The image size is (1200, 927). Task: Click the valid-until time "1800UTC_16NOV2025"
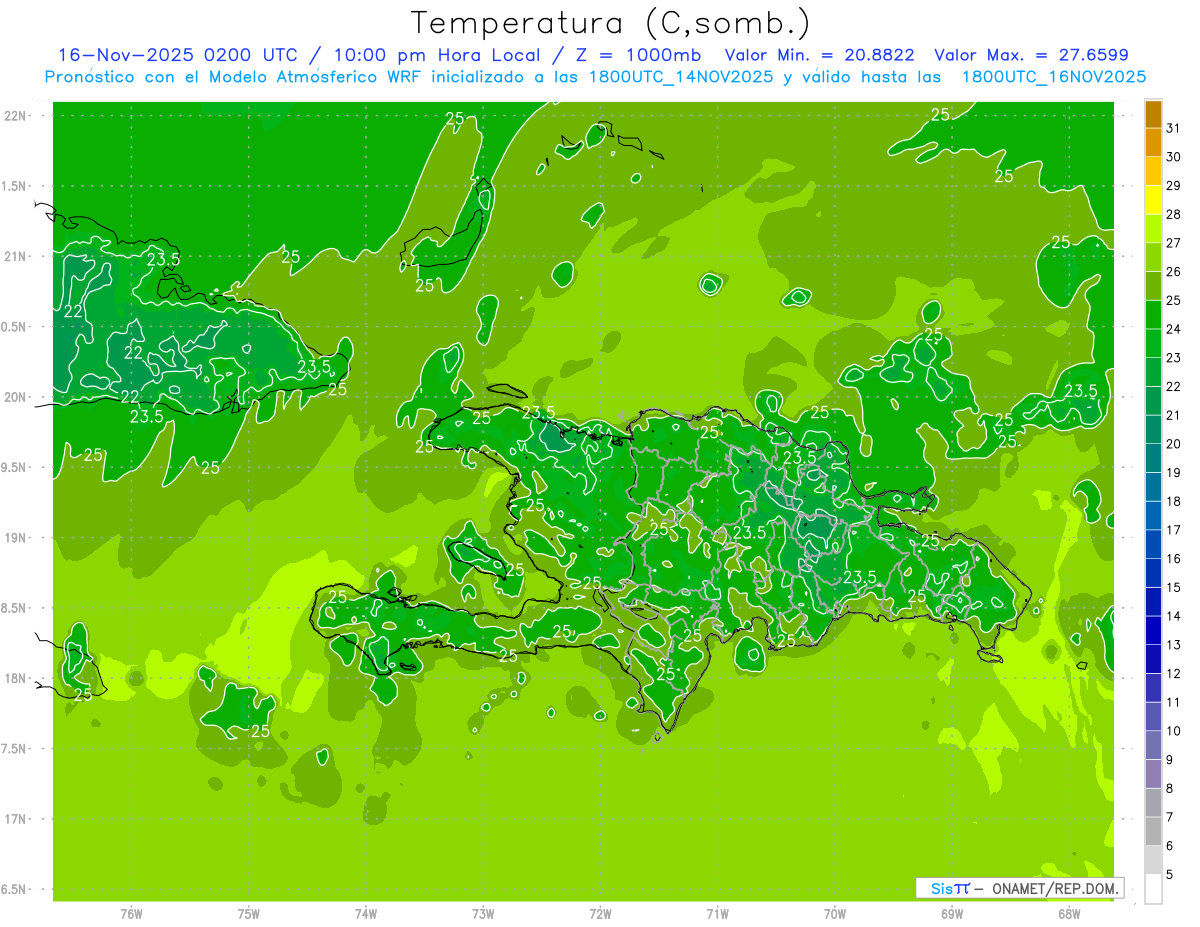pyautogui.click(x=1053, y=77)
